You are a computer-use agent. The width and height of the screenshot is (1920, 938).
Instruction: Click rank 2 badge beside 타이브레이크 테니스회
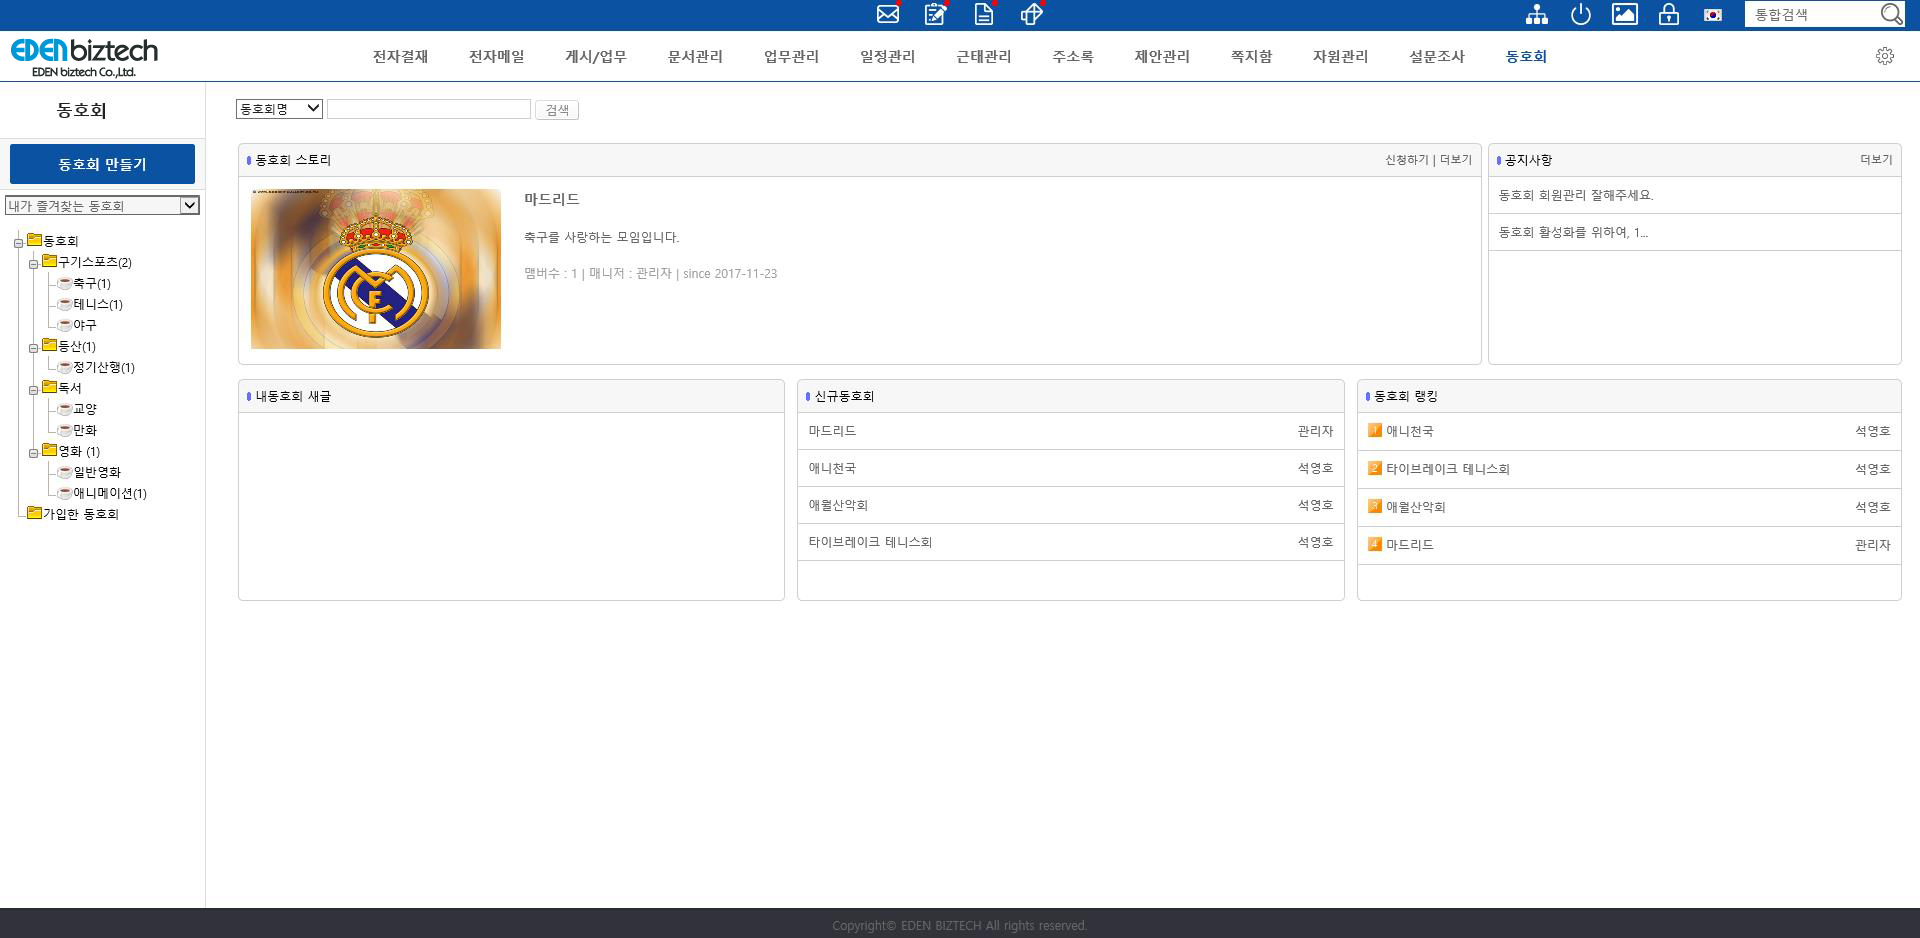[x=1375, y=468]
